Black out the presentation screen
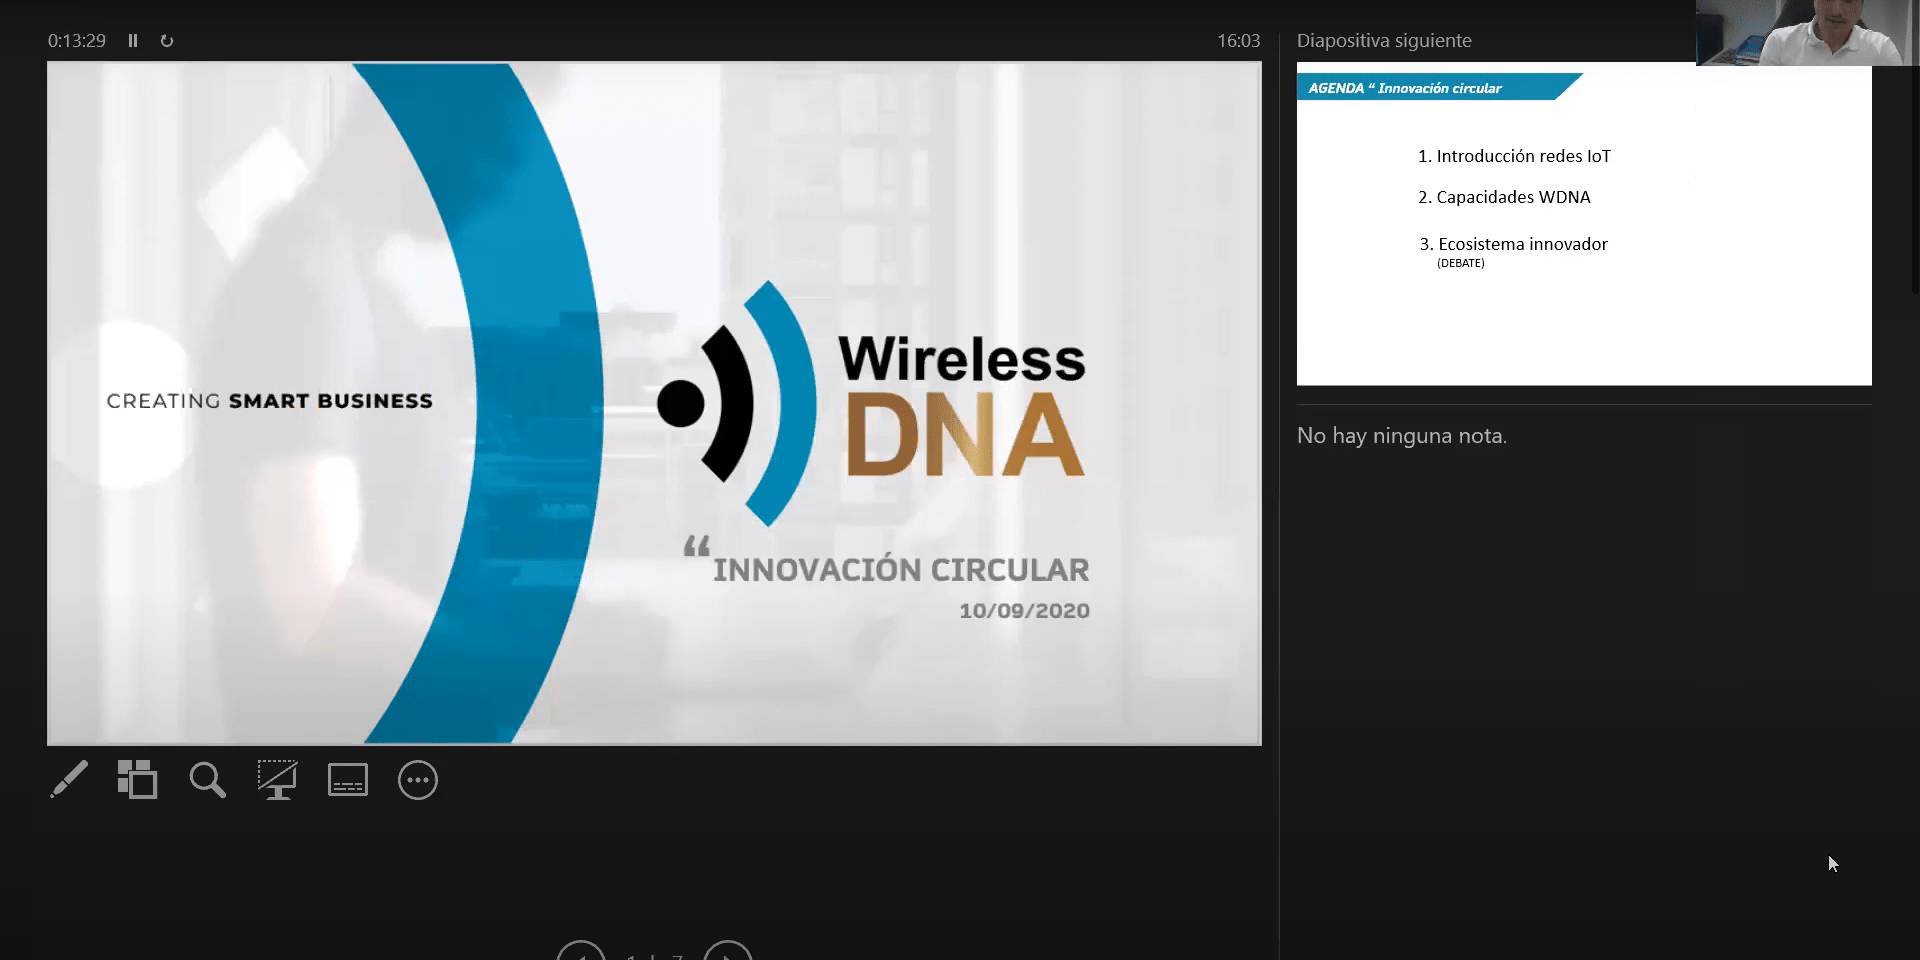1920x960 pixels. coord(278,780)
